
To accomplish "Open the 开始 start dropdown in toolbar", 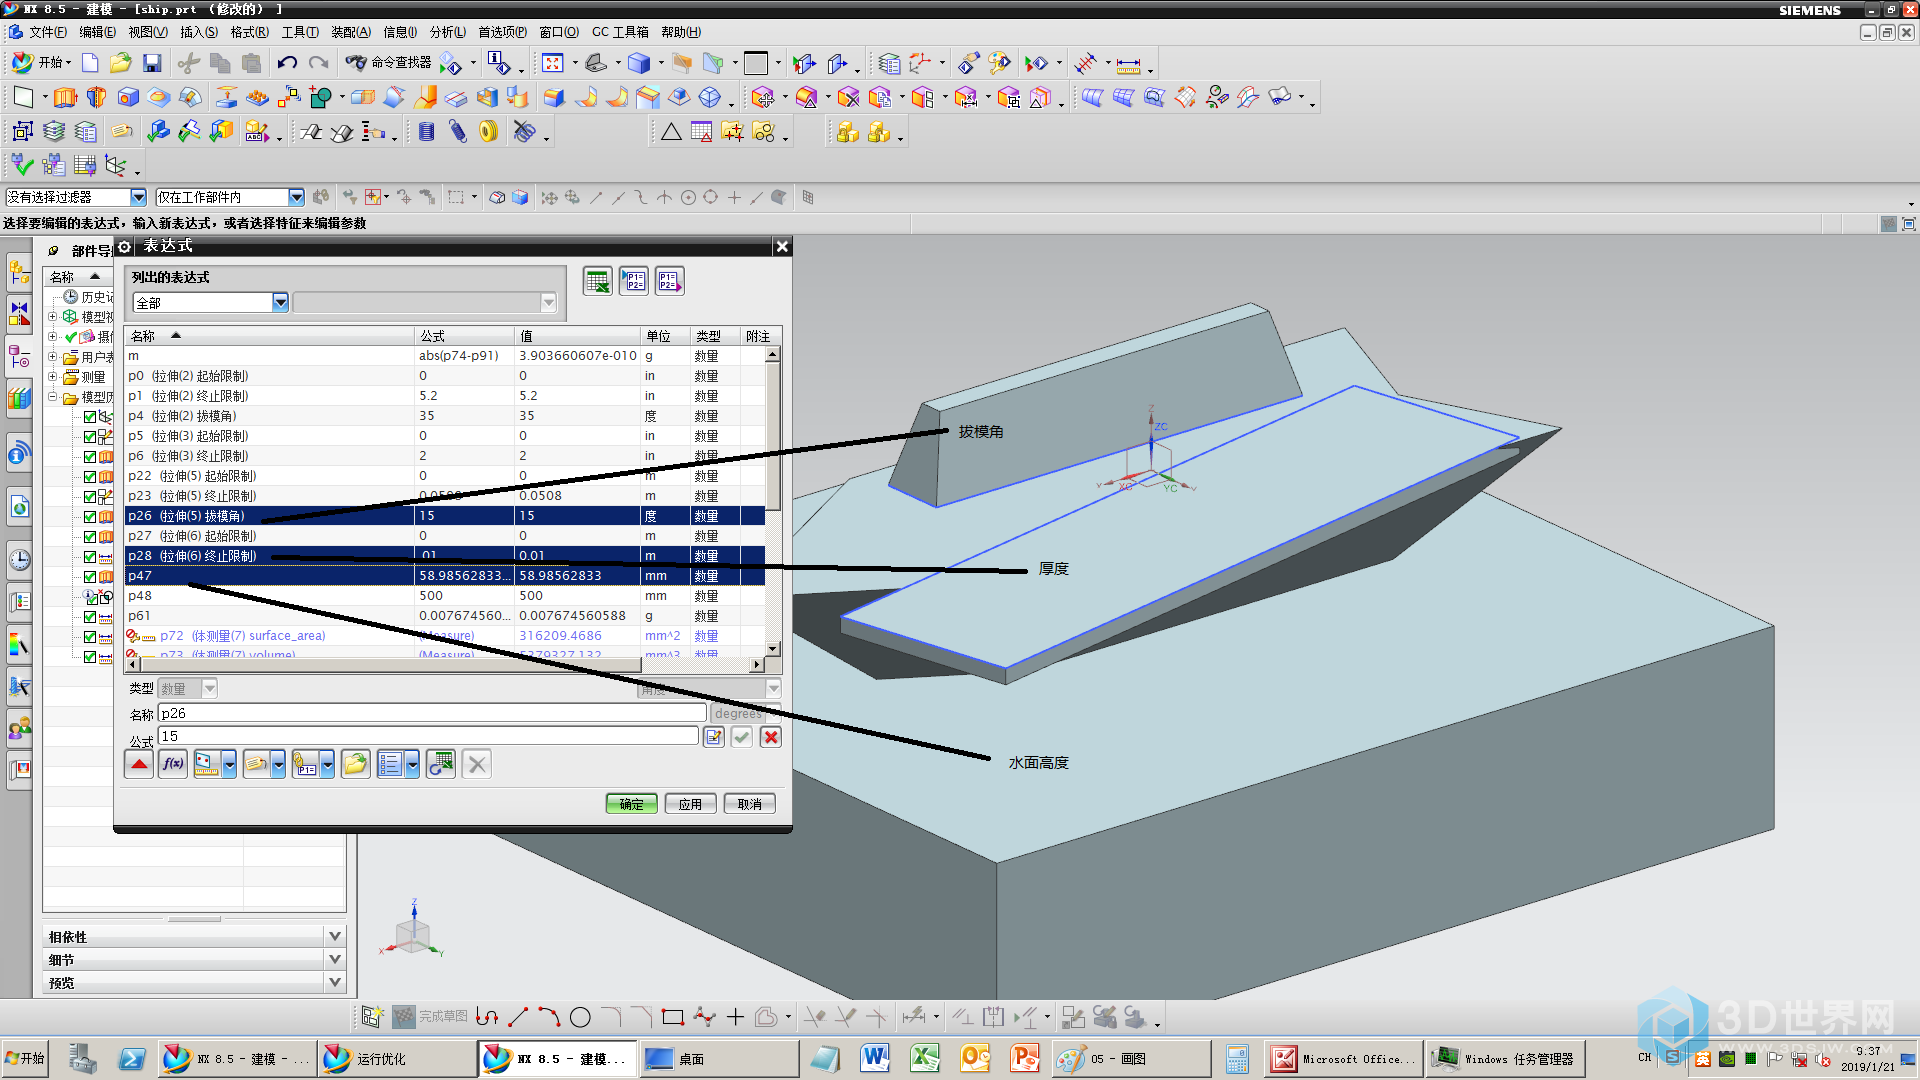I will click(41, 63).
